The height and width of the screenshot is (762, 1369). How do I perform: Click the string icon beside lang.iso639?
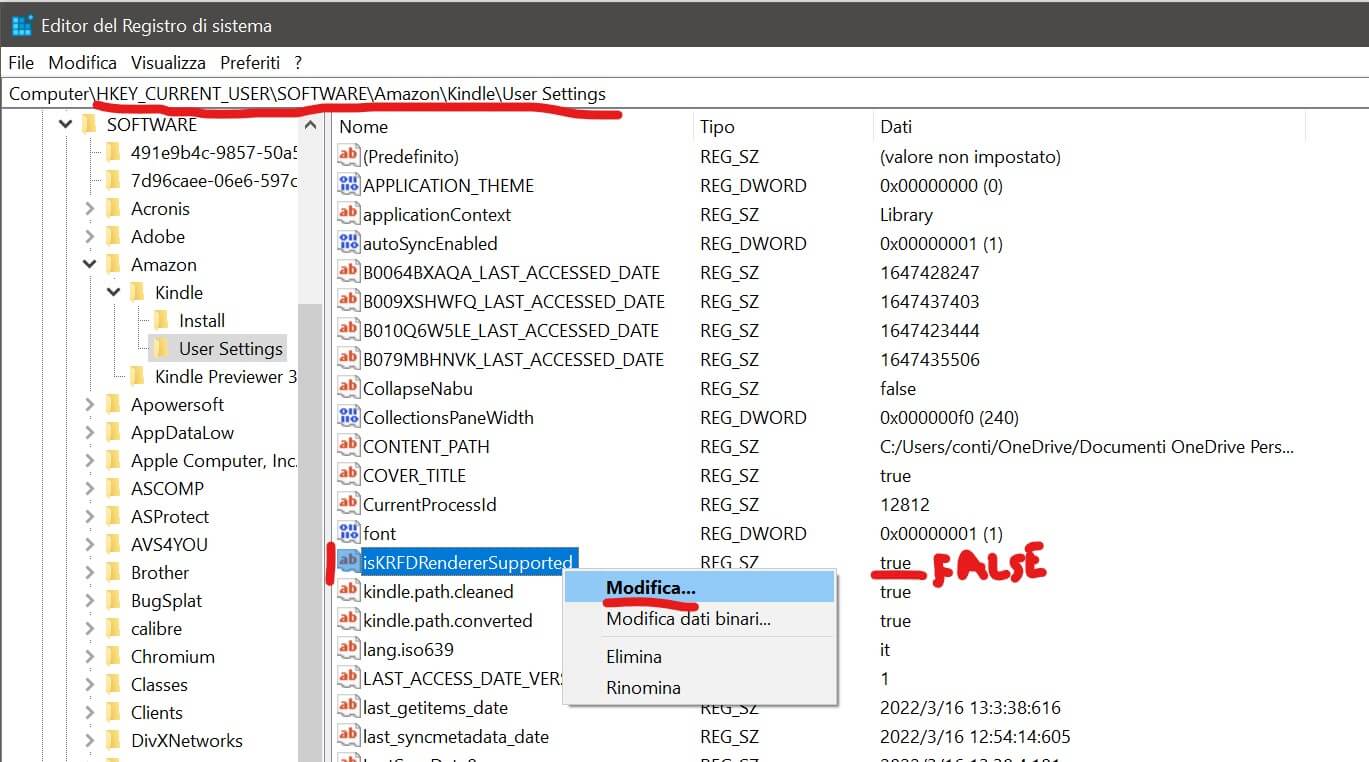pos(348,649)
